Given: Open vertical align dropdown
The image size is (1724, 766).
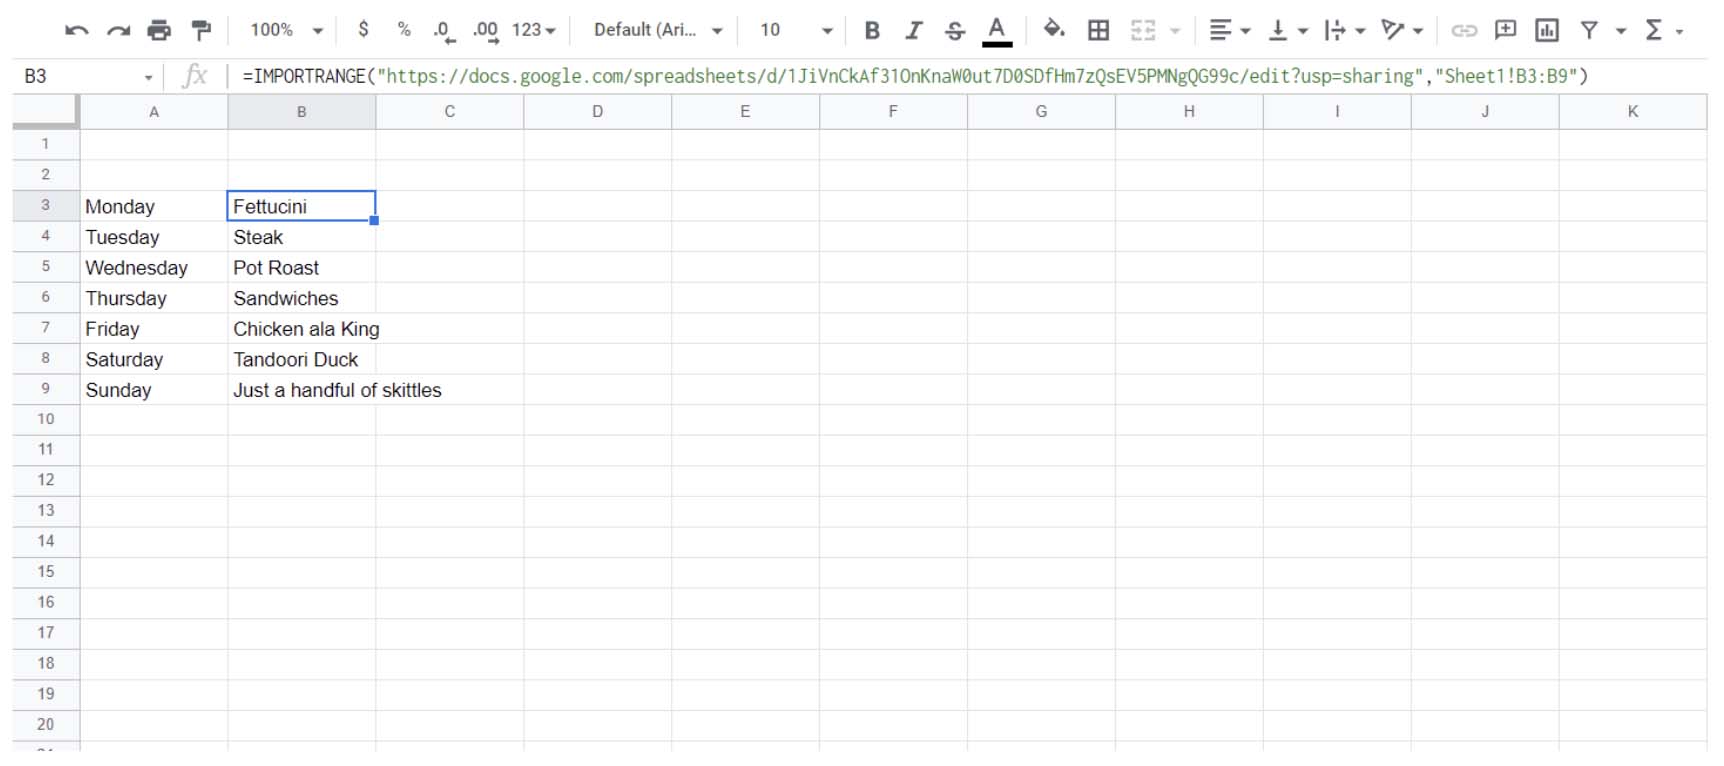Looking at the screenshot, I should [x=1288, y=30].
